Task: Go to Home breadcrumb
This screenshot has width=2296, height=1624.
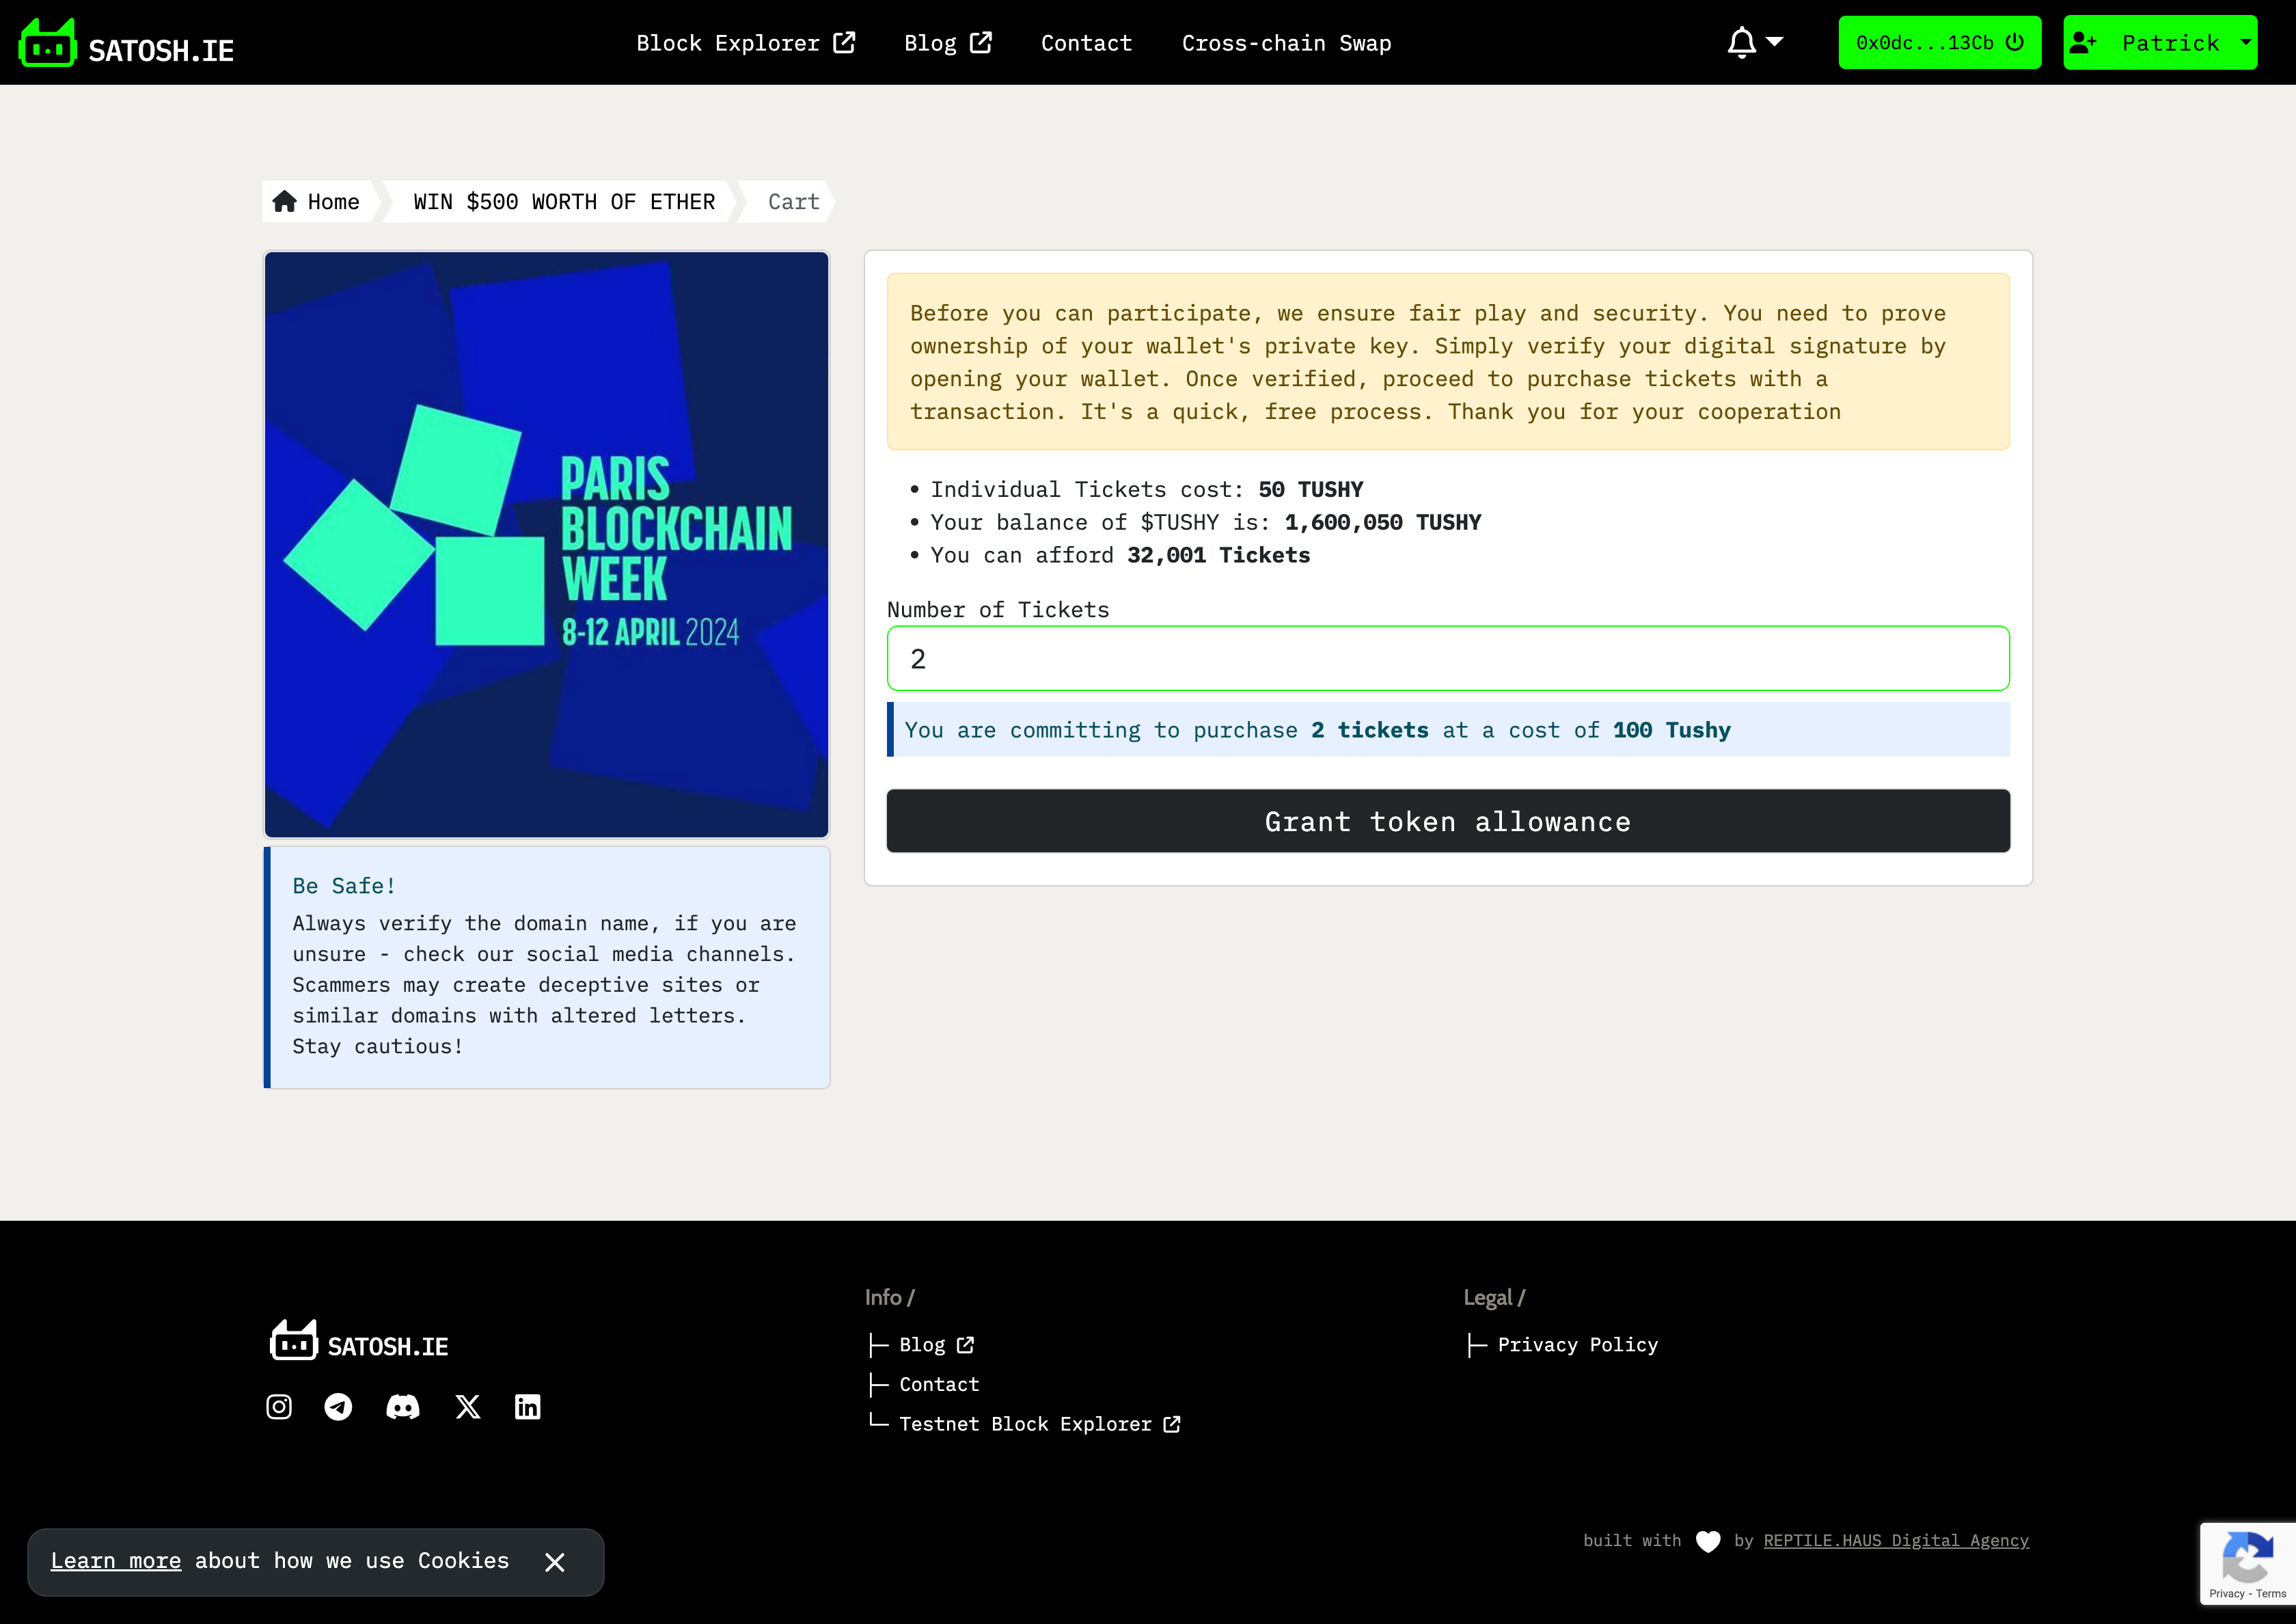Action: tap(317, 202)
